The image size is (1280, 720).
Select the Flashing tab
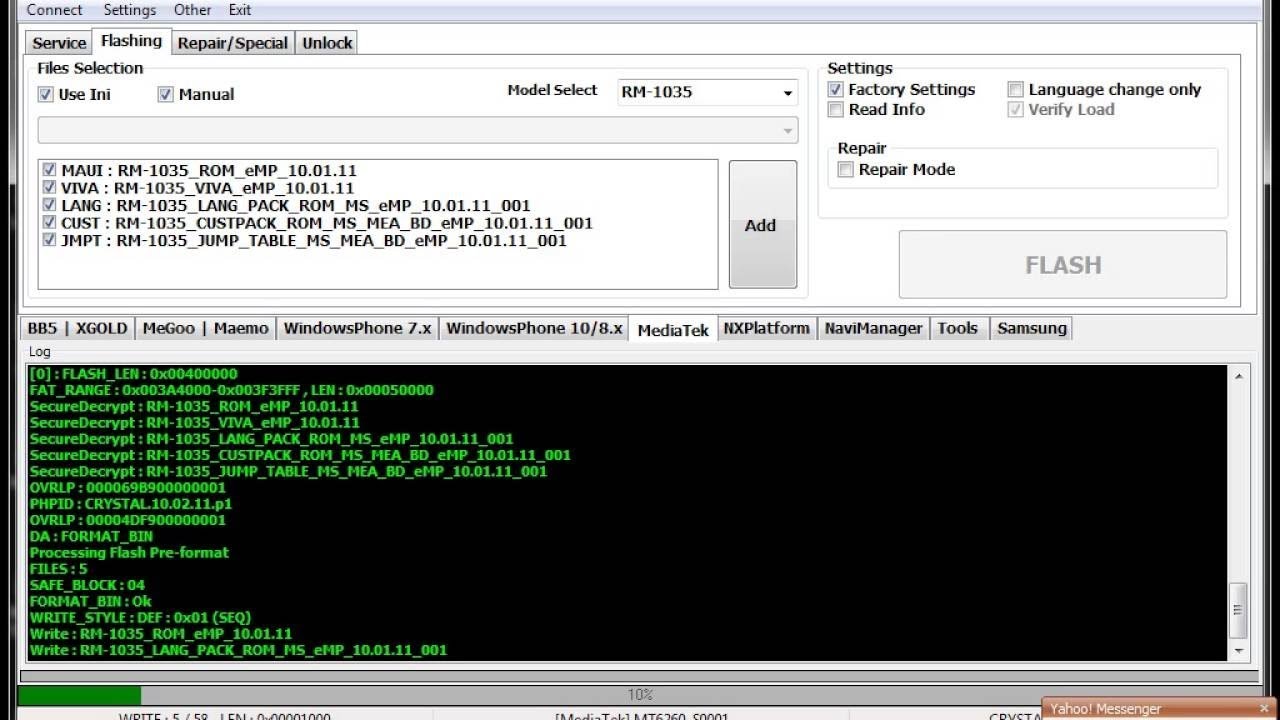(x=131, y=41)
